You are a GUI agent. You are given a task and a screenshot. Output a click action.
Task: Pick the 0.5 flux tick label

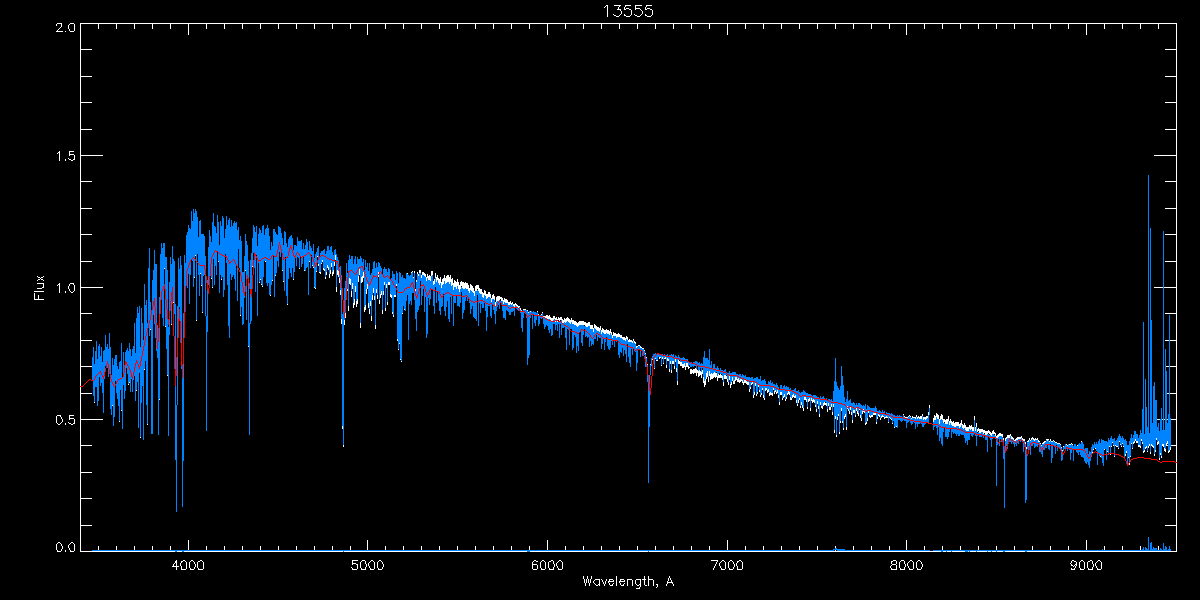(x=63, y=419)
